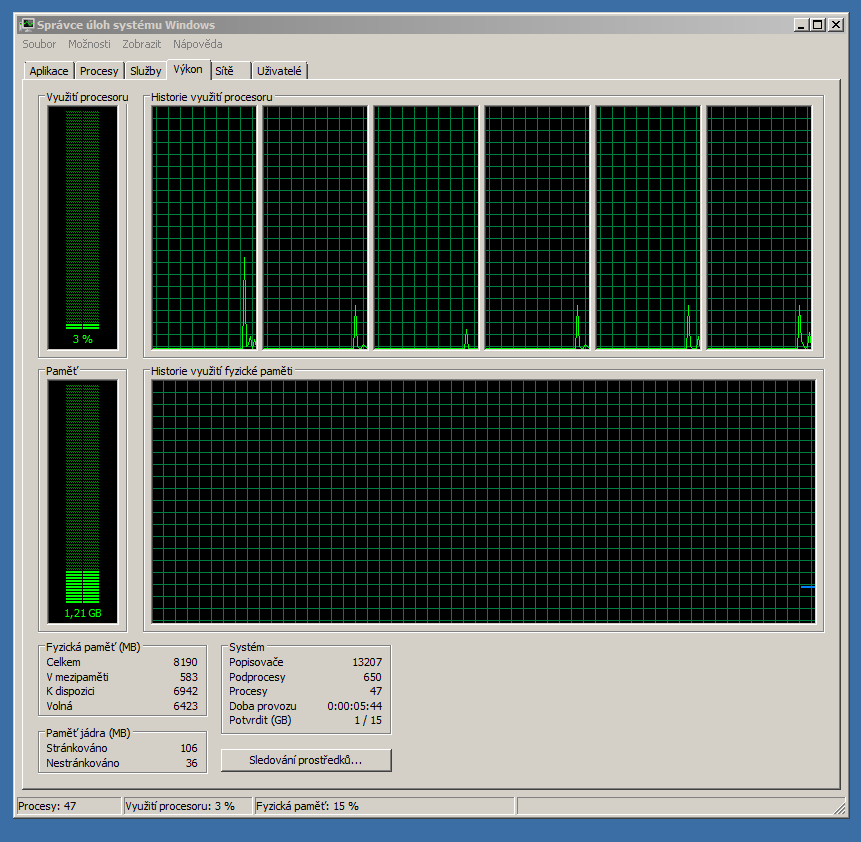861x842 pixels.
Task: Click the Stránkováno label
Action: point(76,748)
